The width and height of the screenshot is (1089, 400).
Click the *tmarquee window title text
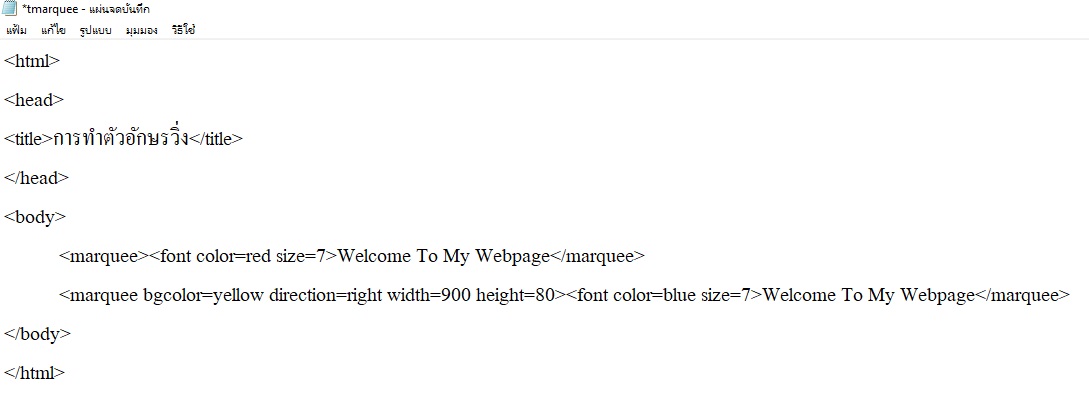85,9
